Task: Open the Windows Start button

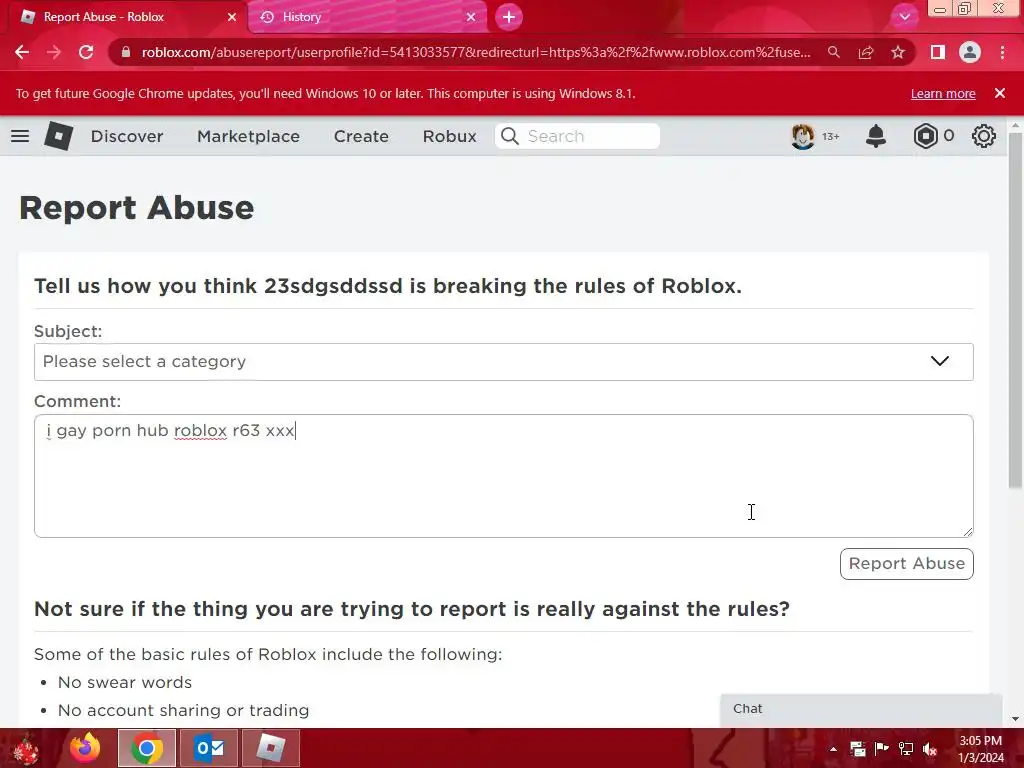Action: tap(26, 748)
